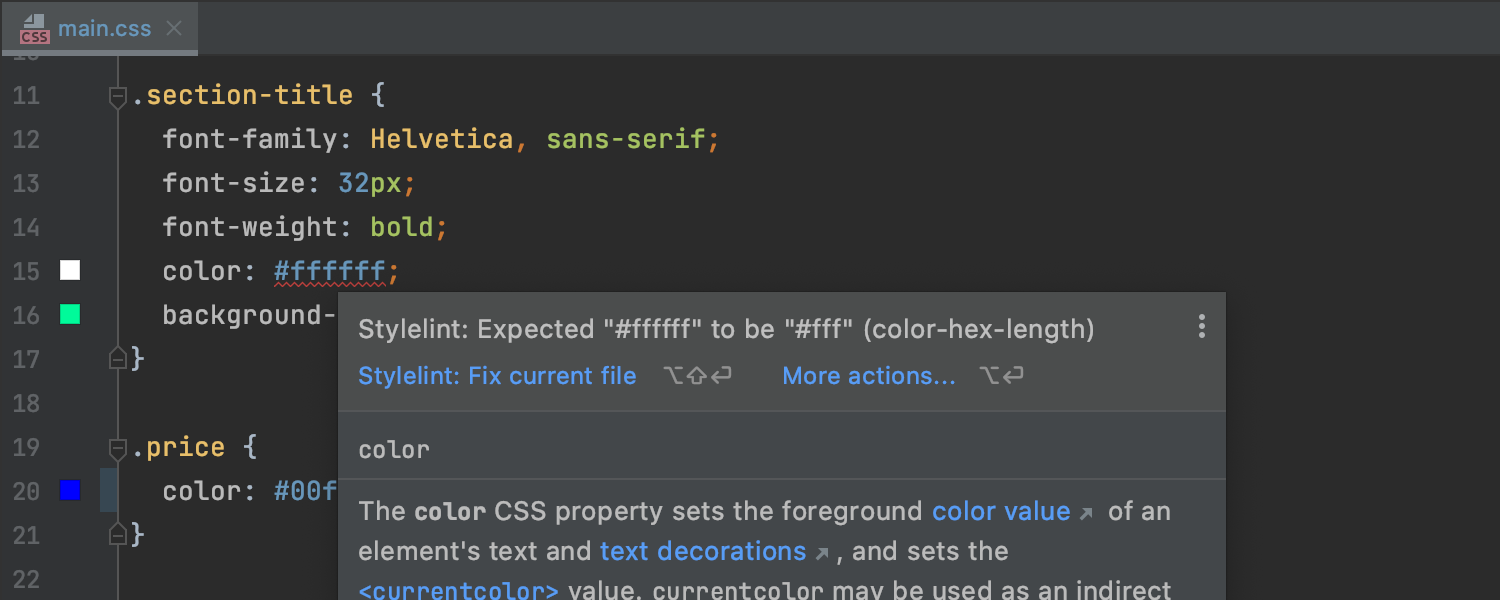Open the "<currentcolor>" documentation link
This screenshot has width=1500, height=600.
point(458,590)
